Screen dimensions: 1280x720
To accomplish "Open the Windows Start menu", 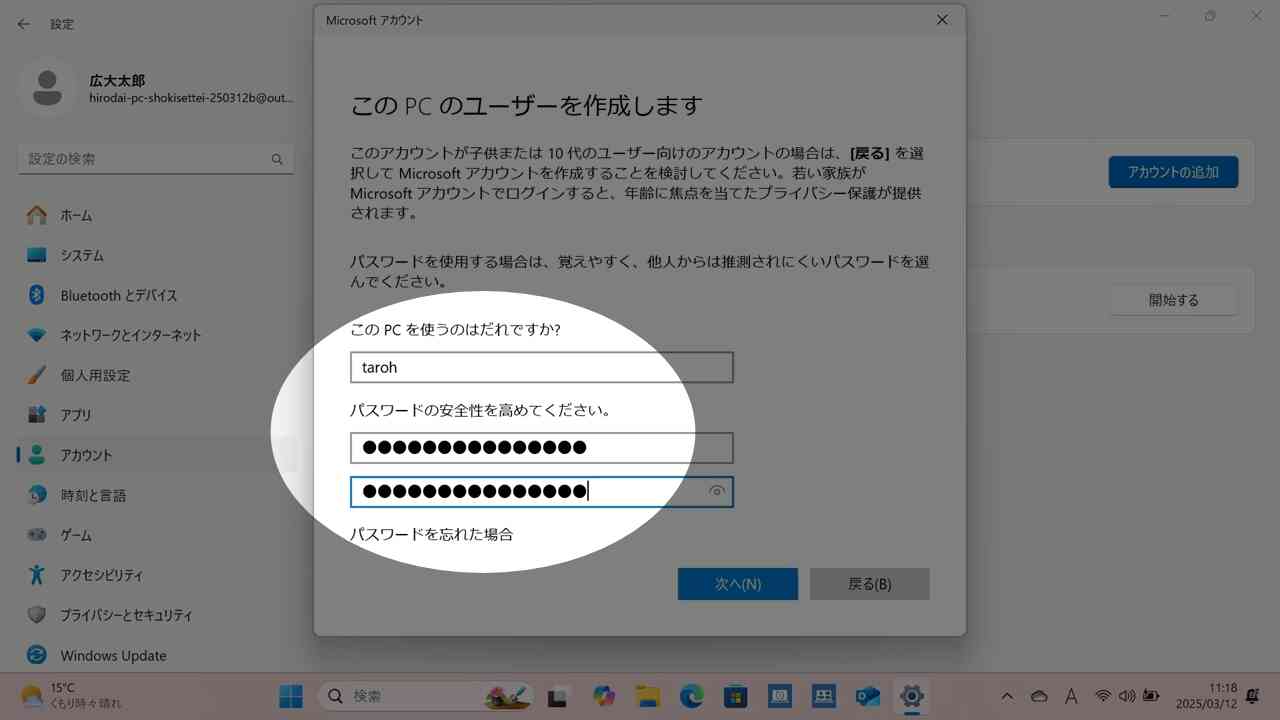I will [292, 696].
